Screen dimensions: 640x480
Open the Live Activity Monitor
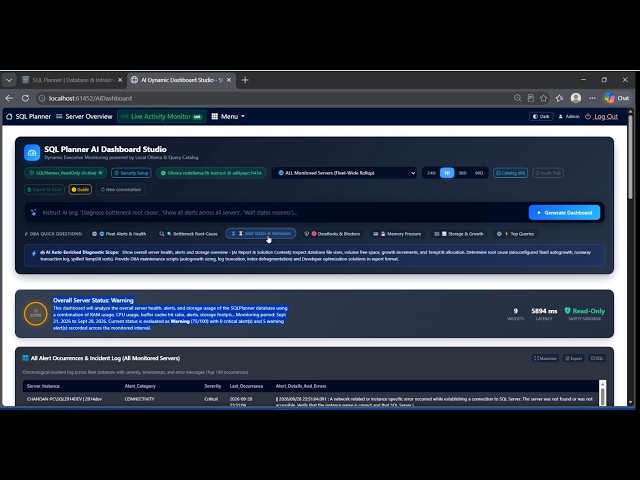(162, 116)
